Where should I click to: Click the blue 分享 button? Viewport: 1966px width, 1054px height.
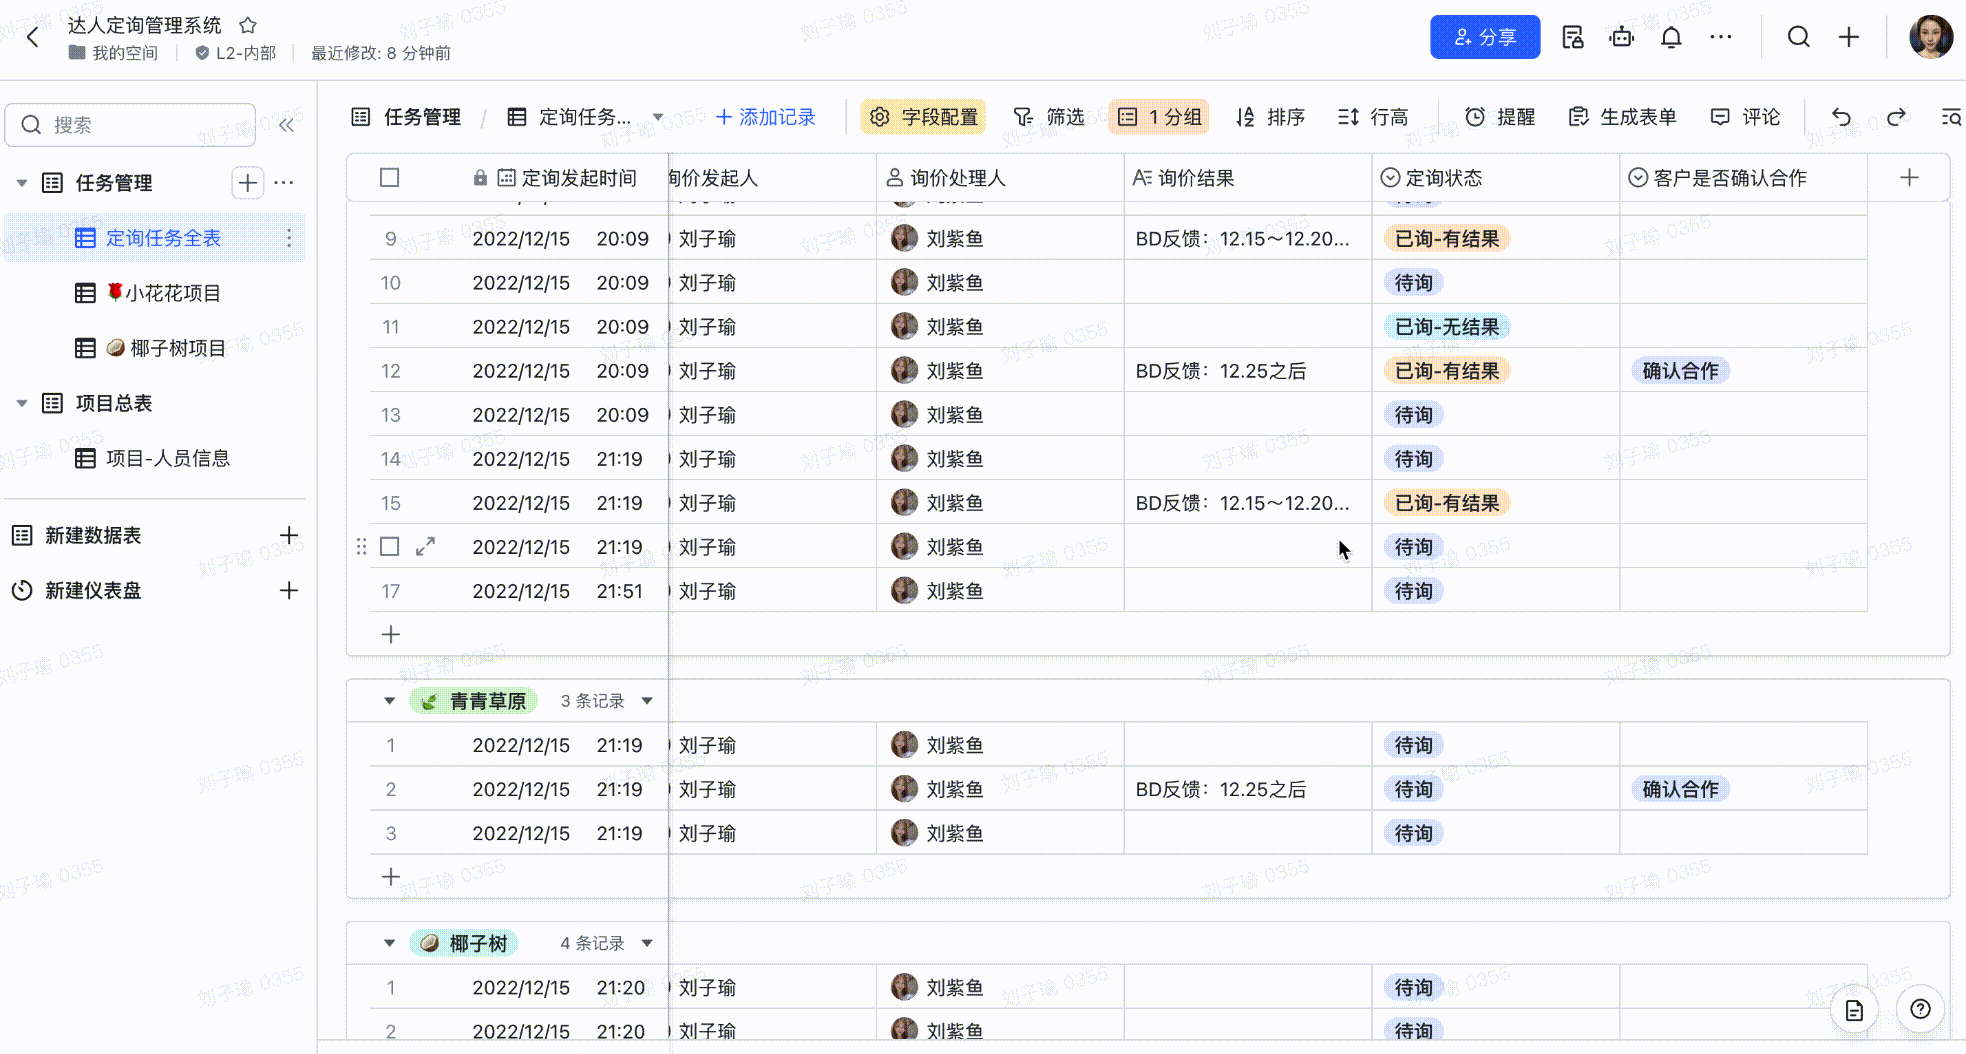click(x=1484, y=38)
